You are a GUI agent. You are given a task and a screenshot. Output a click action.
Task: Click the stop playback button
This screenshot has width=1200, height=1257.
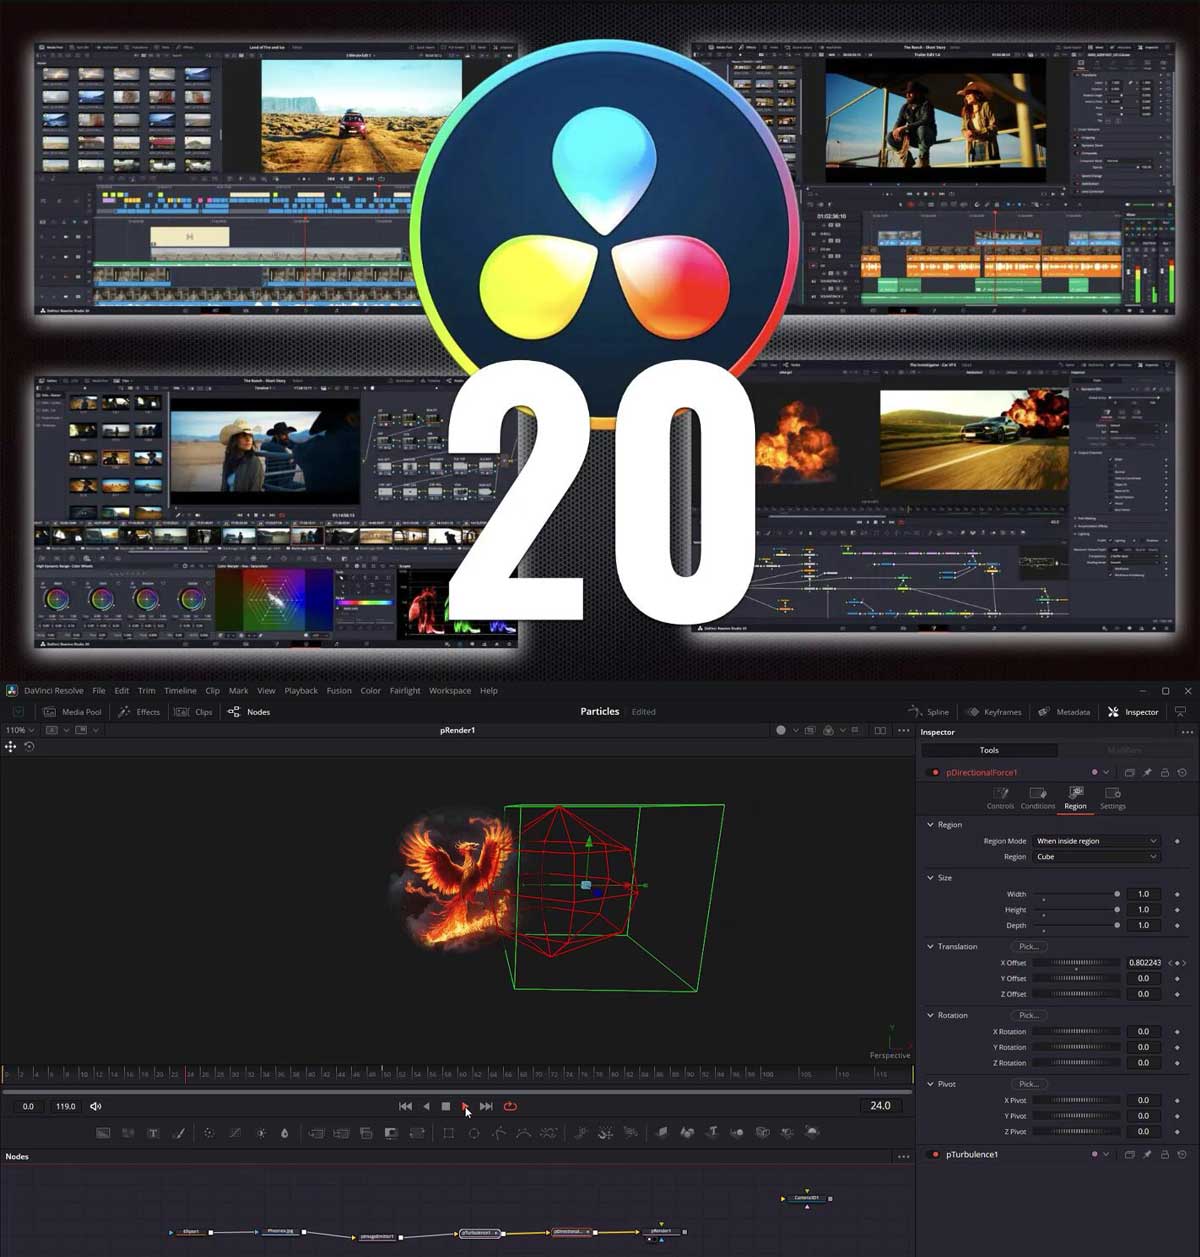446,1106
